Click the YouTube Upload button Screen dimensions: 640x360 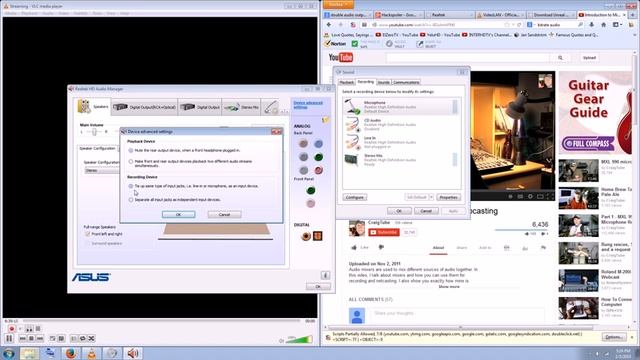click(589, 58)
